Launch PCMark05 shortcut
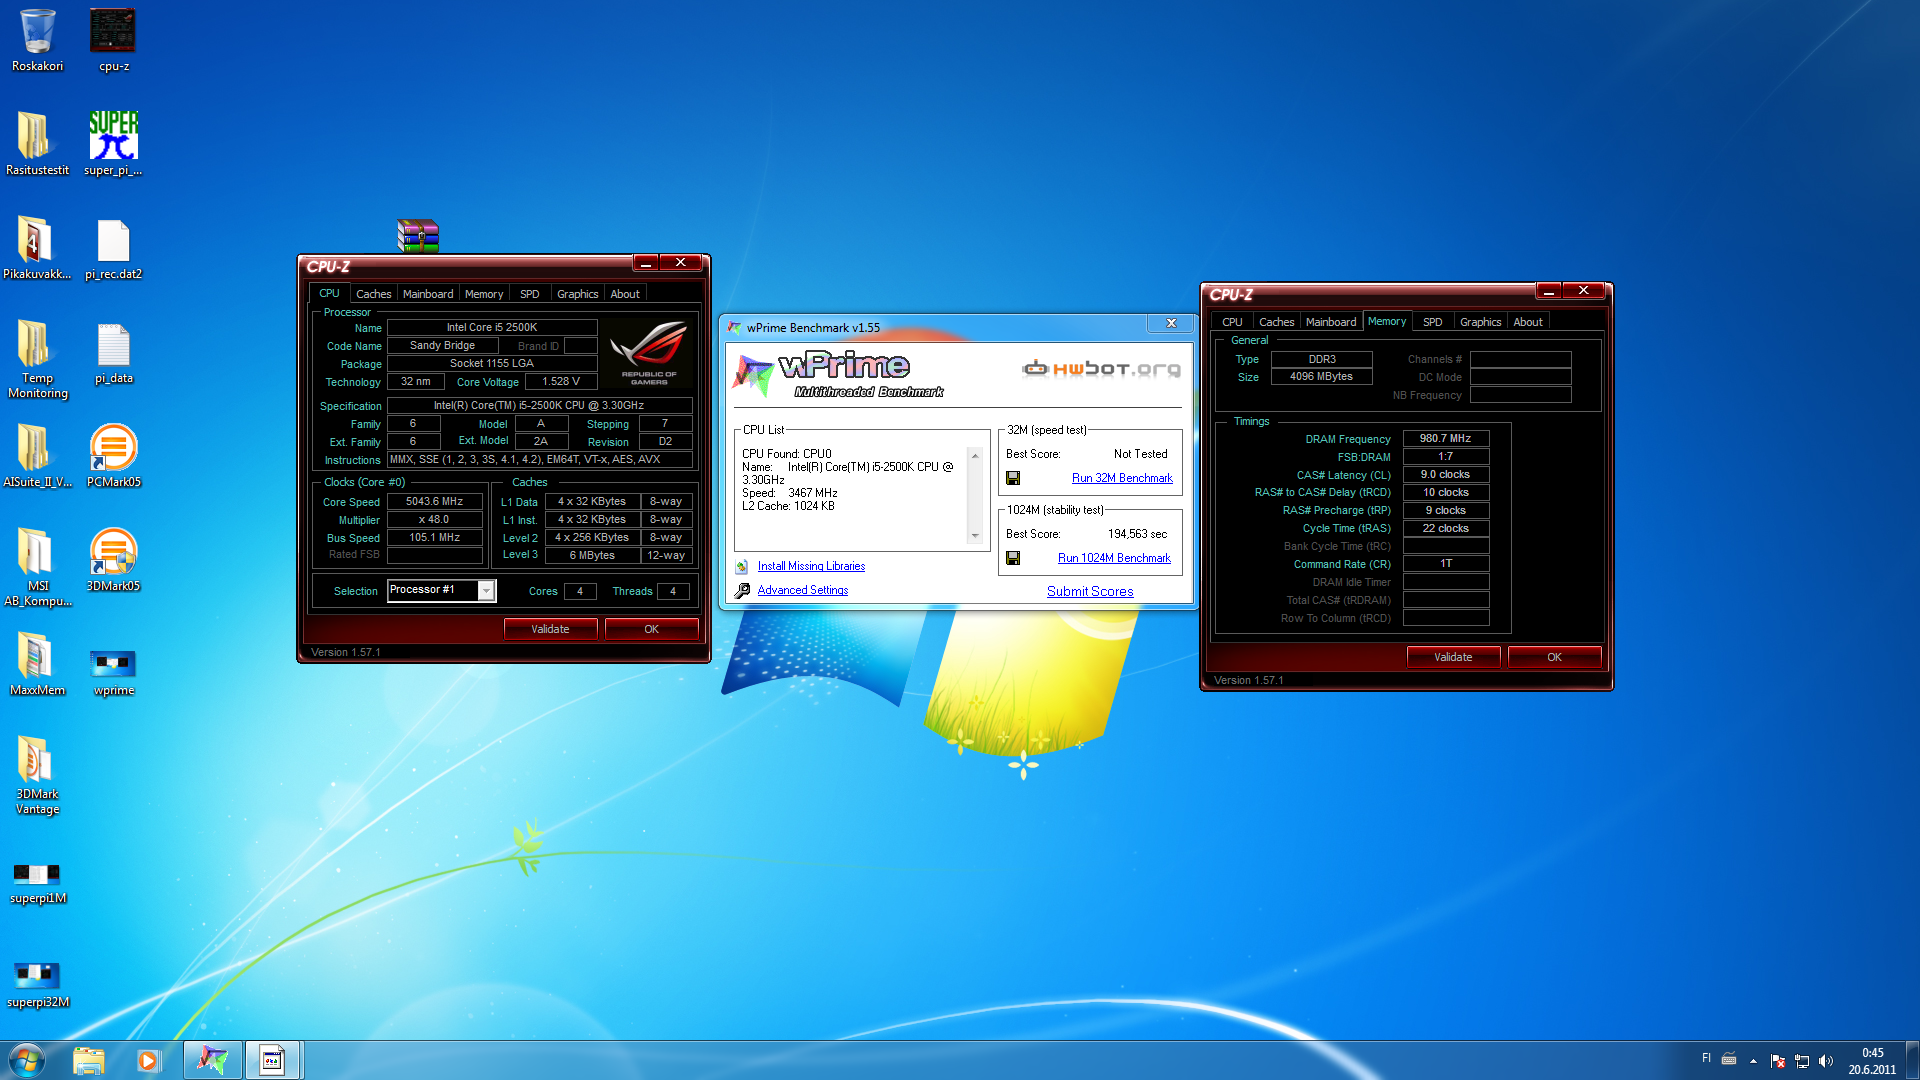 pos(113,455)
